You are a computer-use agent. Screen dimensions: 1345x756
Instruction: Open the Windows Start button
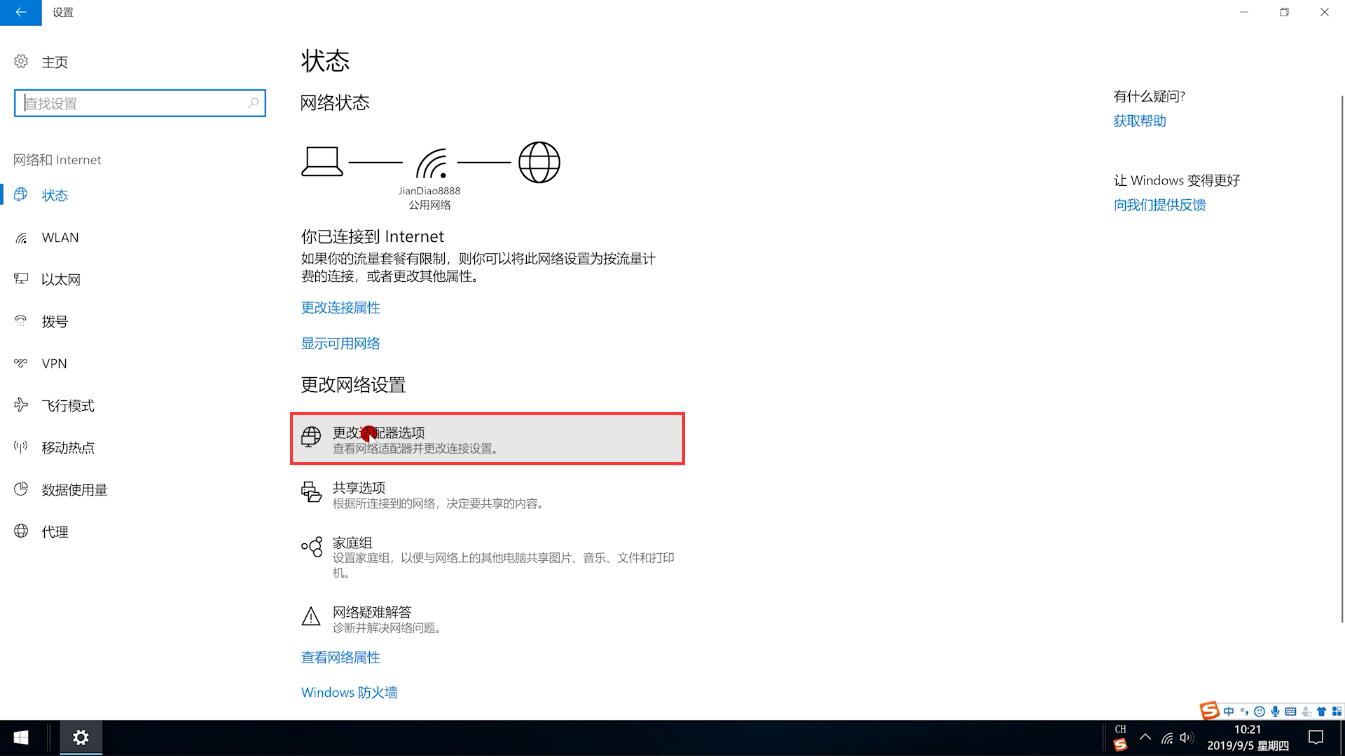21,738
